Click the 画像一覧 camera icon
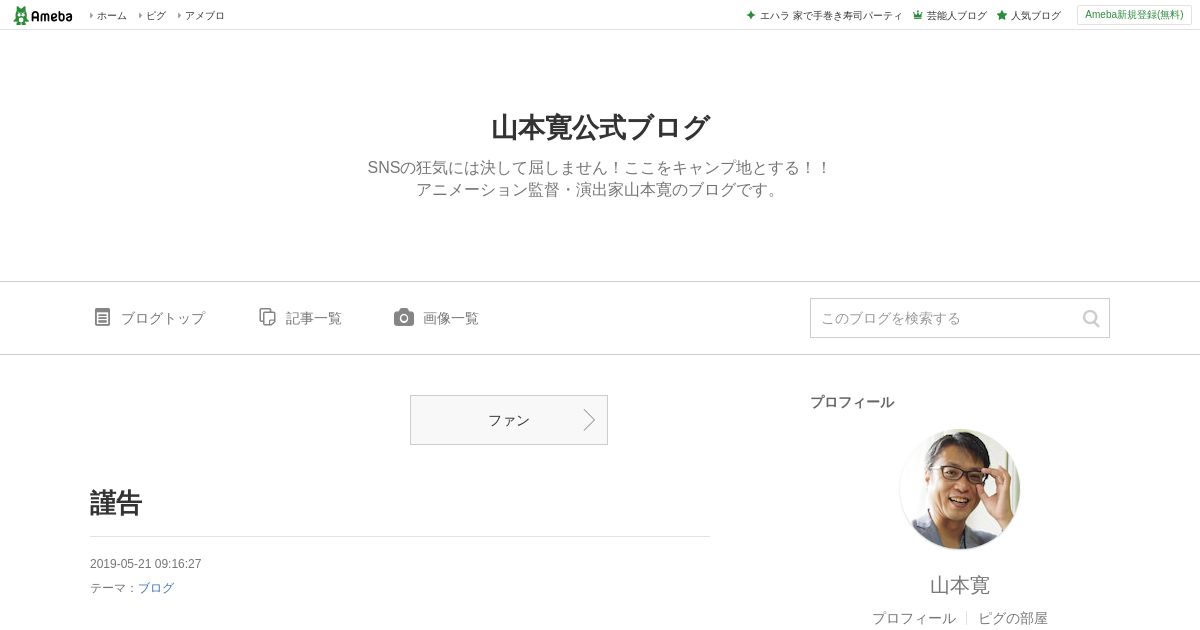Screen dimensions: 1200x630 [404, 317]
